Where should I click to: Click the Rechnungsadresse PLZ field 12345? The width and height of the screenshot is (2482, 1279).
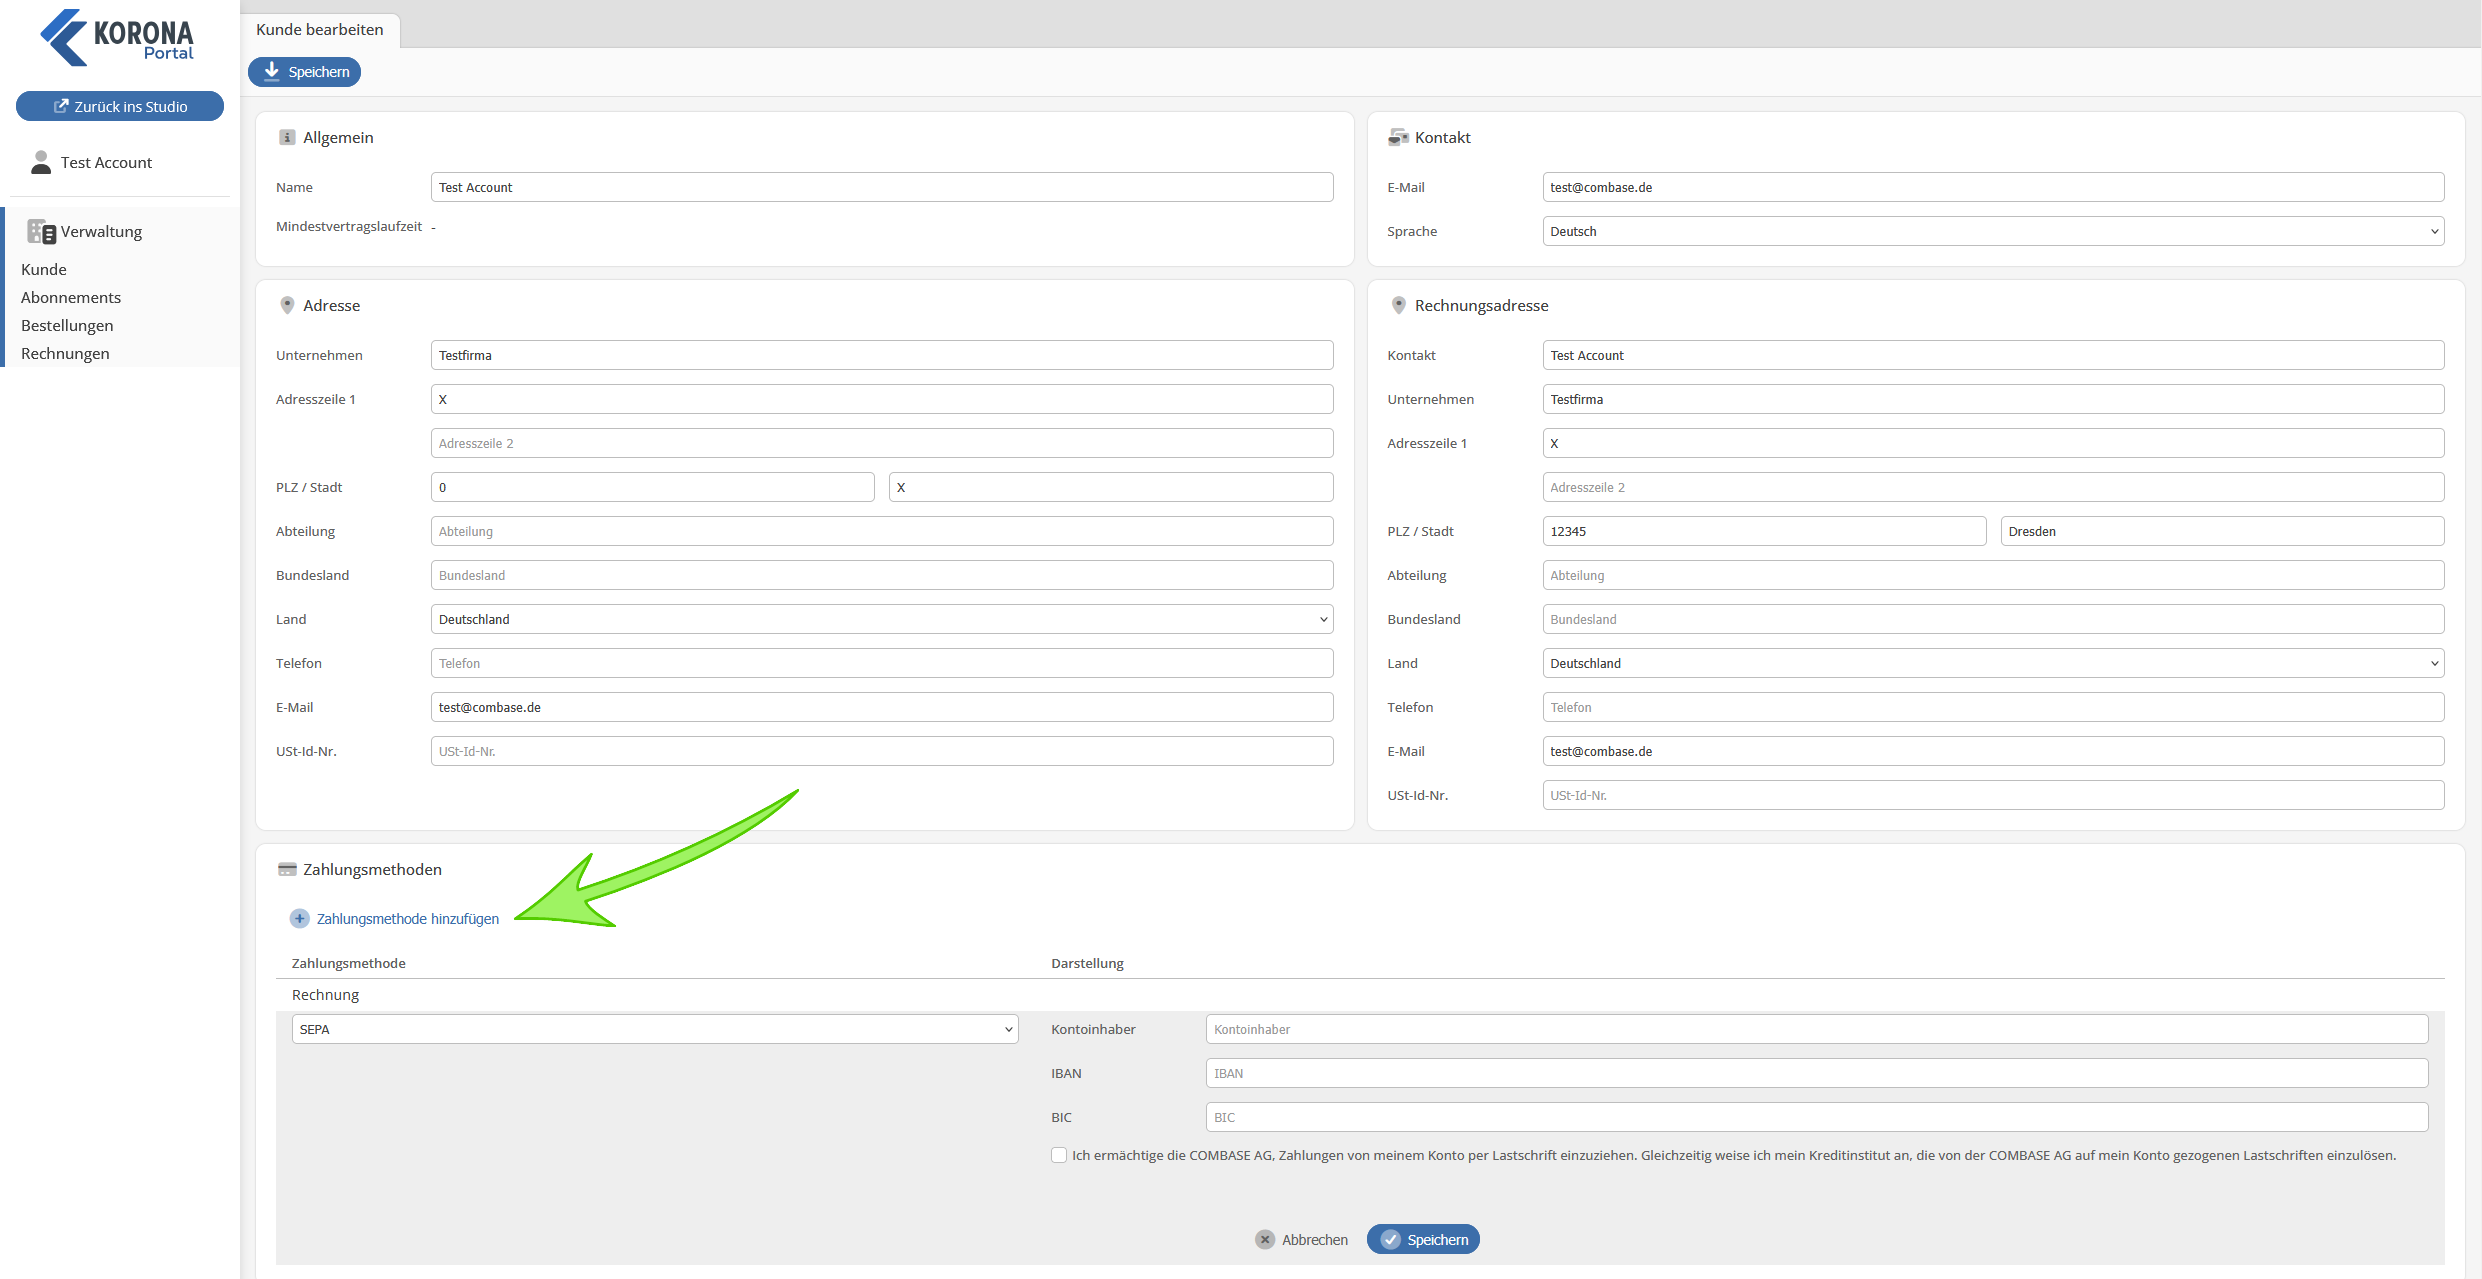[1764, 531]
